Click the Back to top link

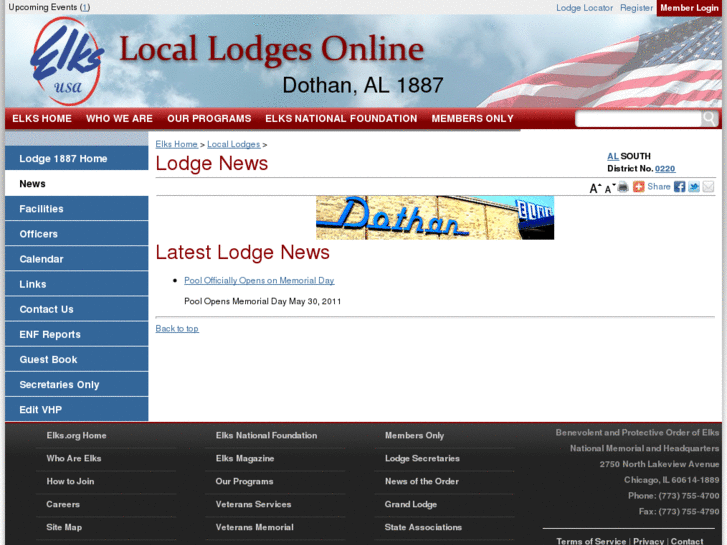(177, 328)
